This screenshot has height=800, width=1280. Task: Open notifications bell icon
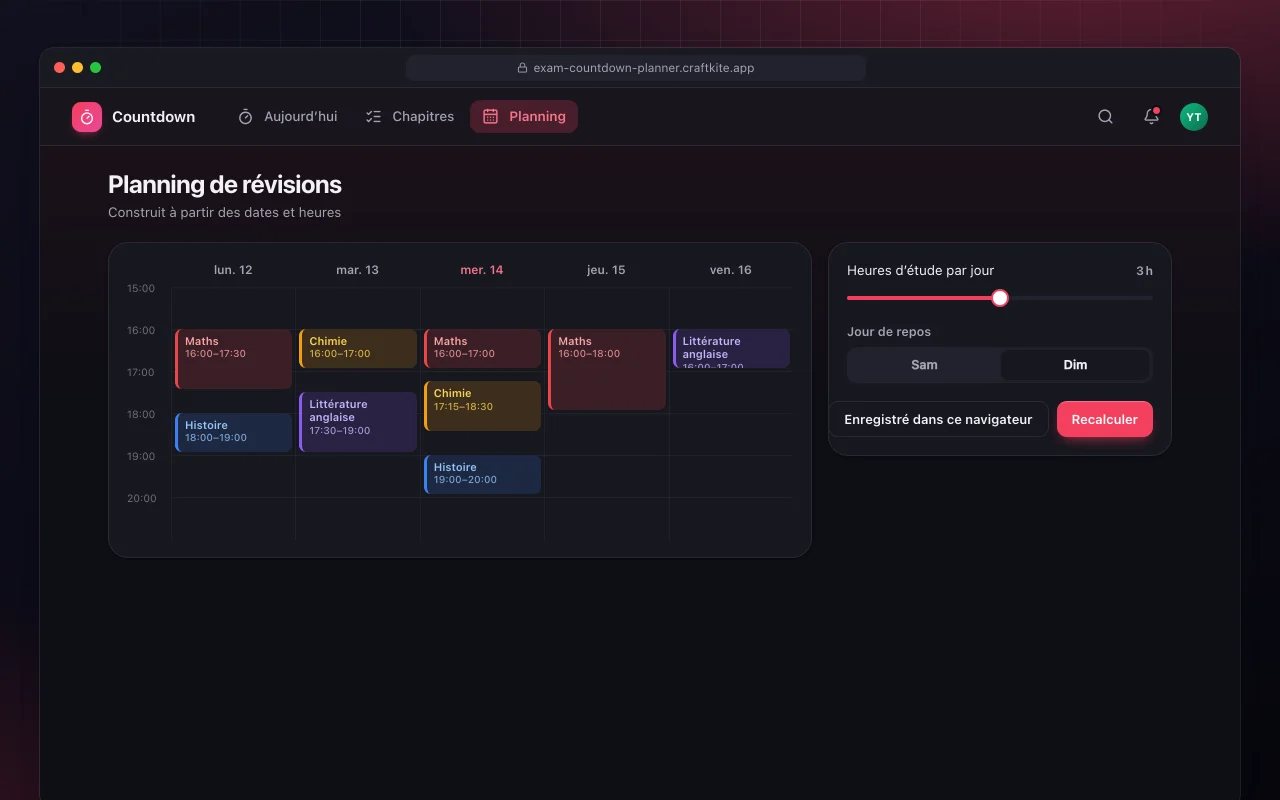coord(1151,117)
